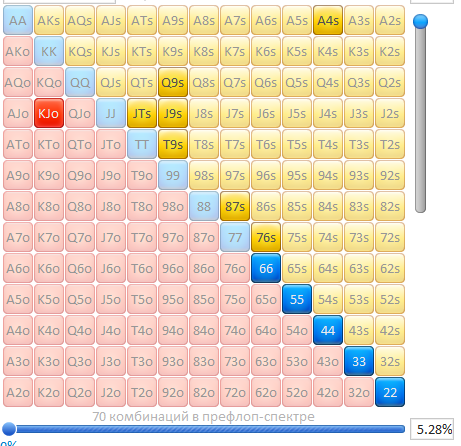The image size is (461, 446).
Task: Select the KK pocket kings cell
Action: [49, 51]
